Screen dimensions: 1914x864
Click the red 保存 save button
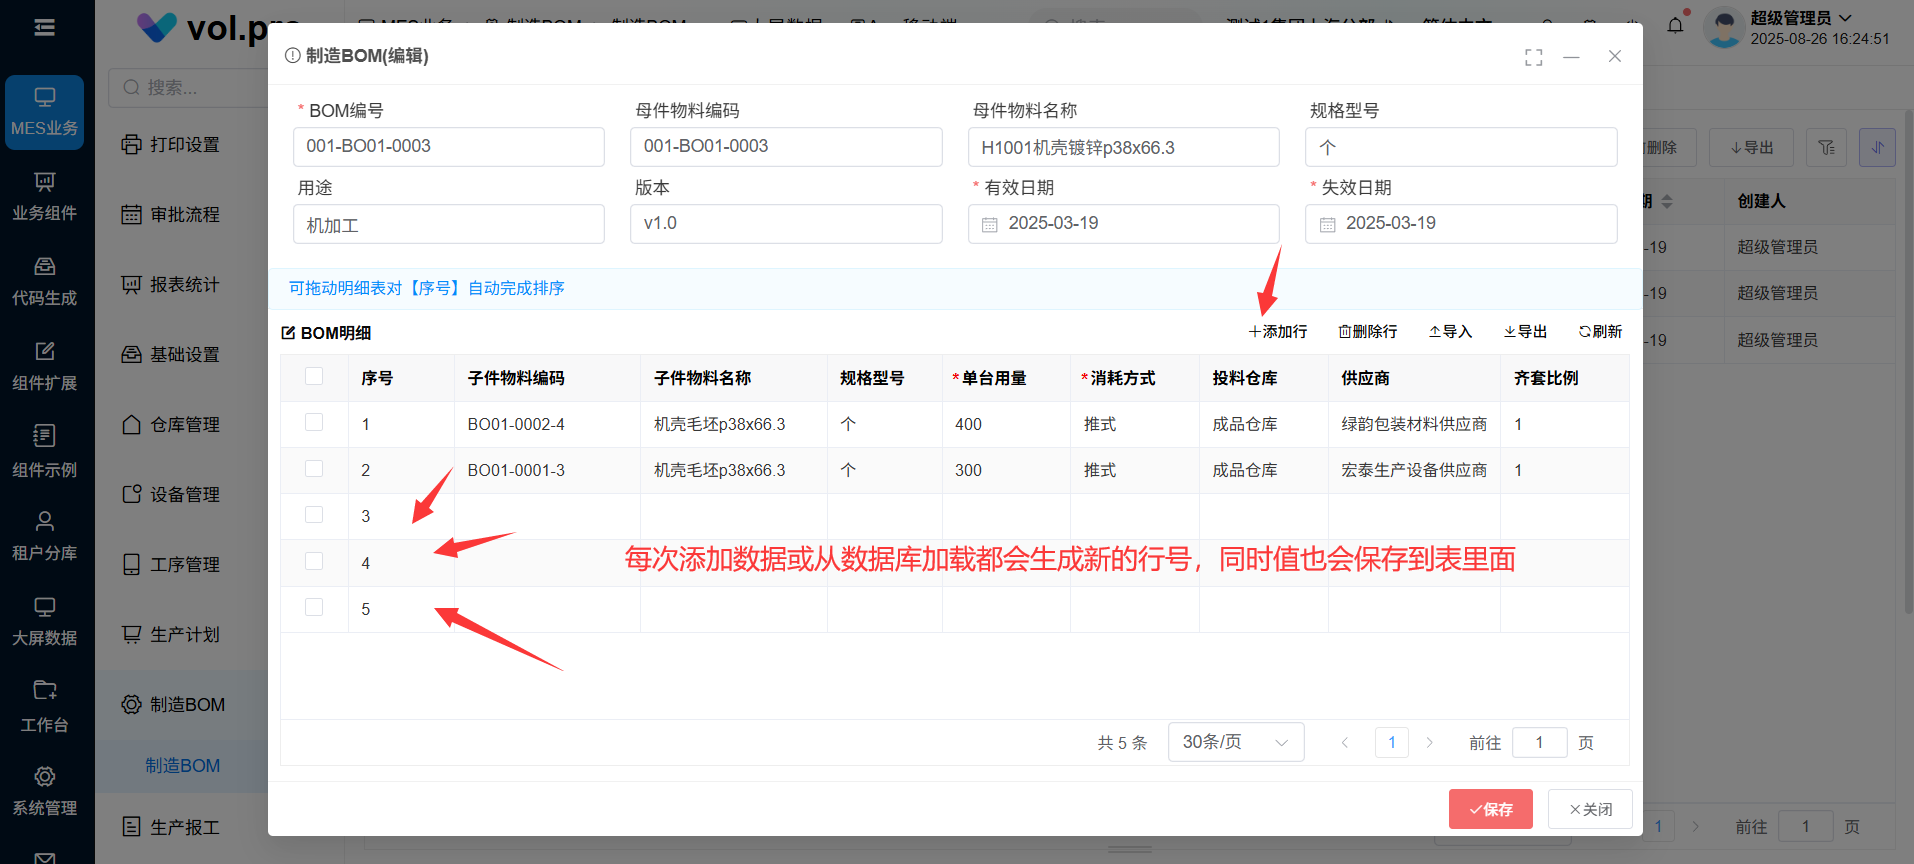(1490, 809)
